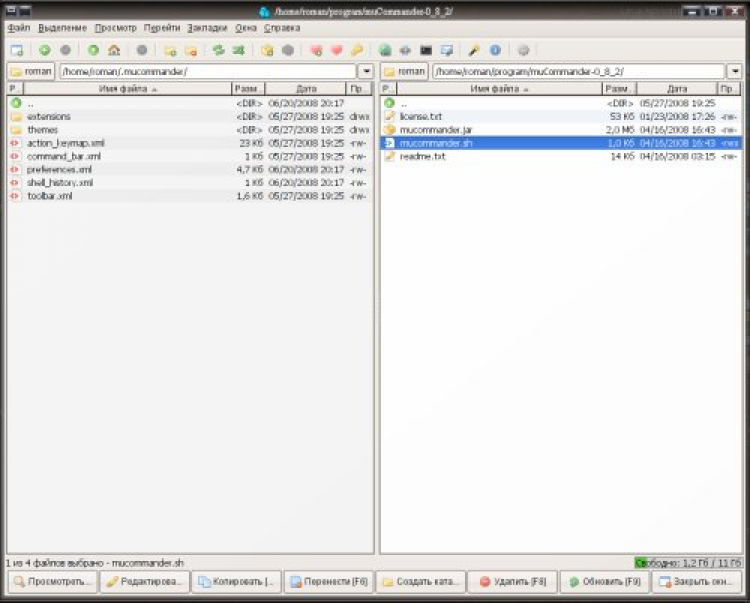Swap the two folder panels
The height and width of the screenshot is (603, 750).
click(219, 50)
